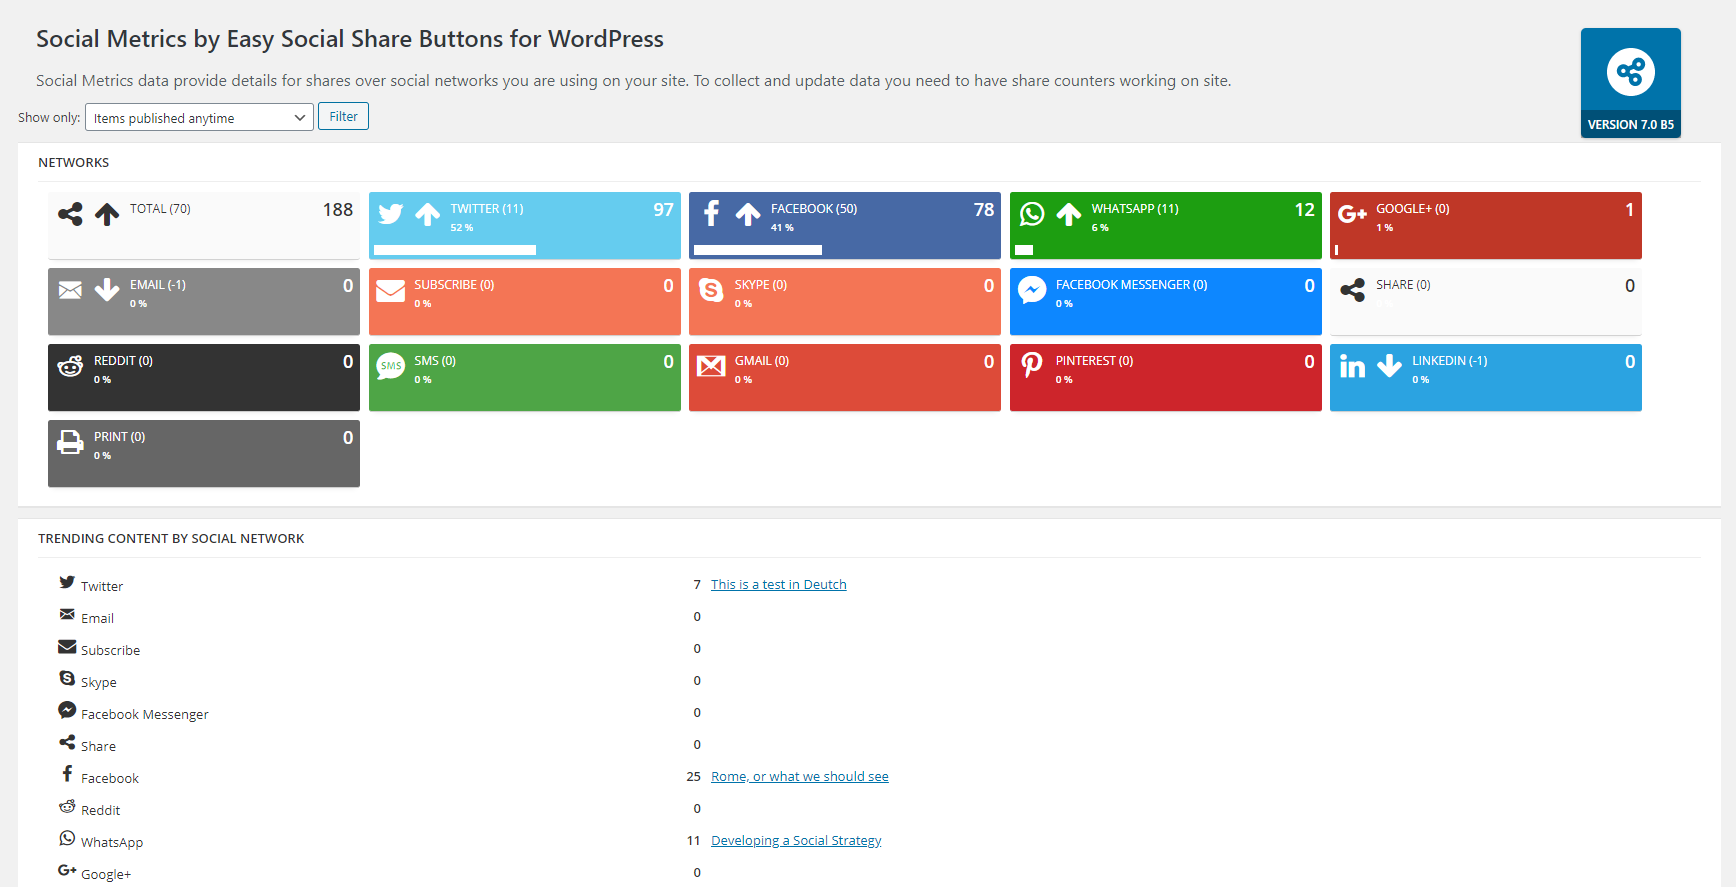Click the down arrow in the LinkedIn card
This screenshot has width=1736, height=887.
(1389, 366)
